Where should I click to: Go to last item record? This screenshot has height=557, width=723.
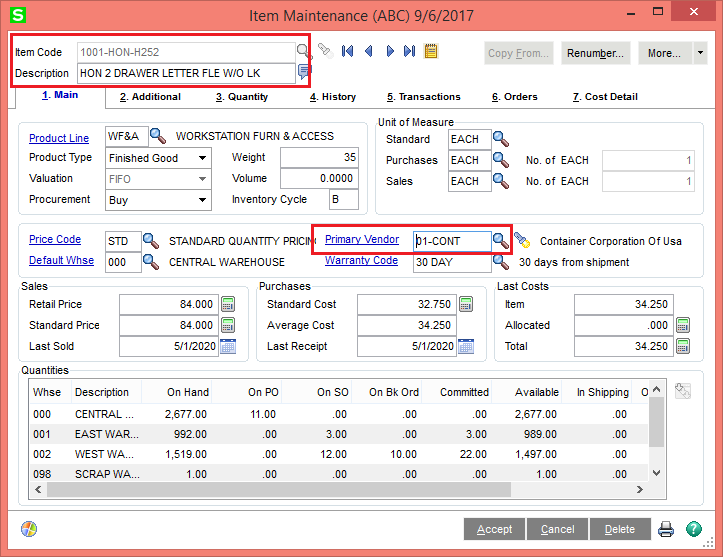tap(409, 51)
